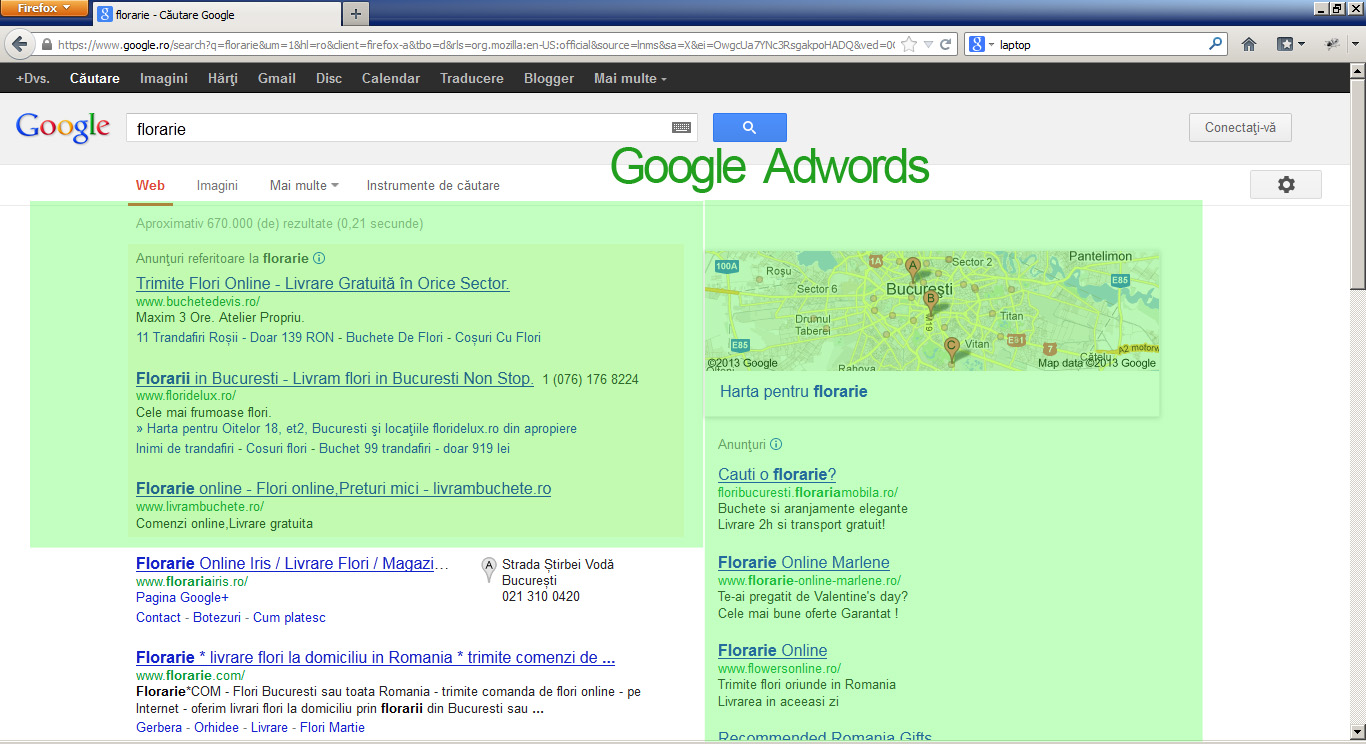Open a new tab with the plus button

[355, 14]
